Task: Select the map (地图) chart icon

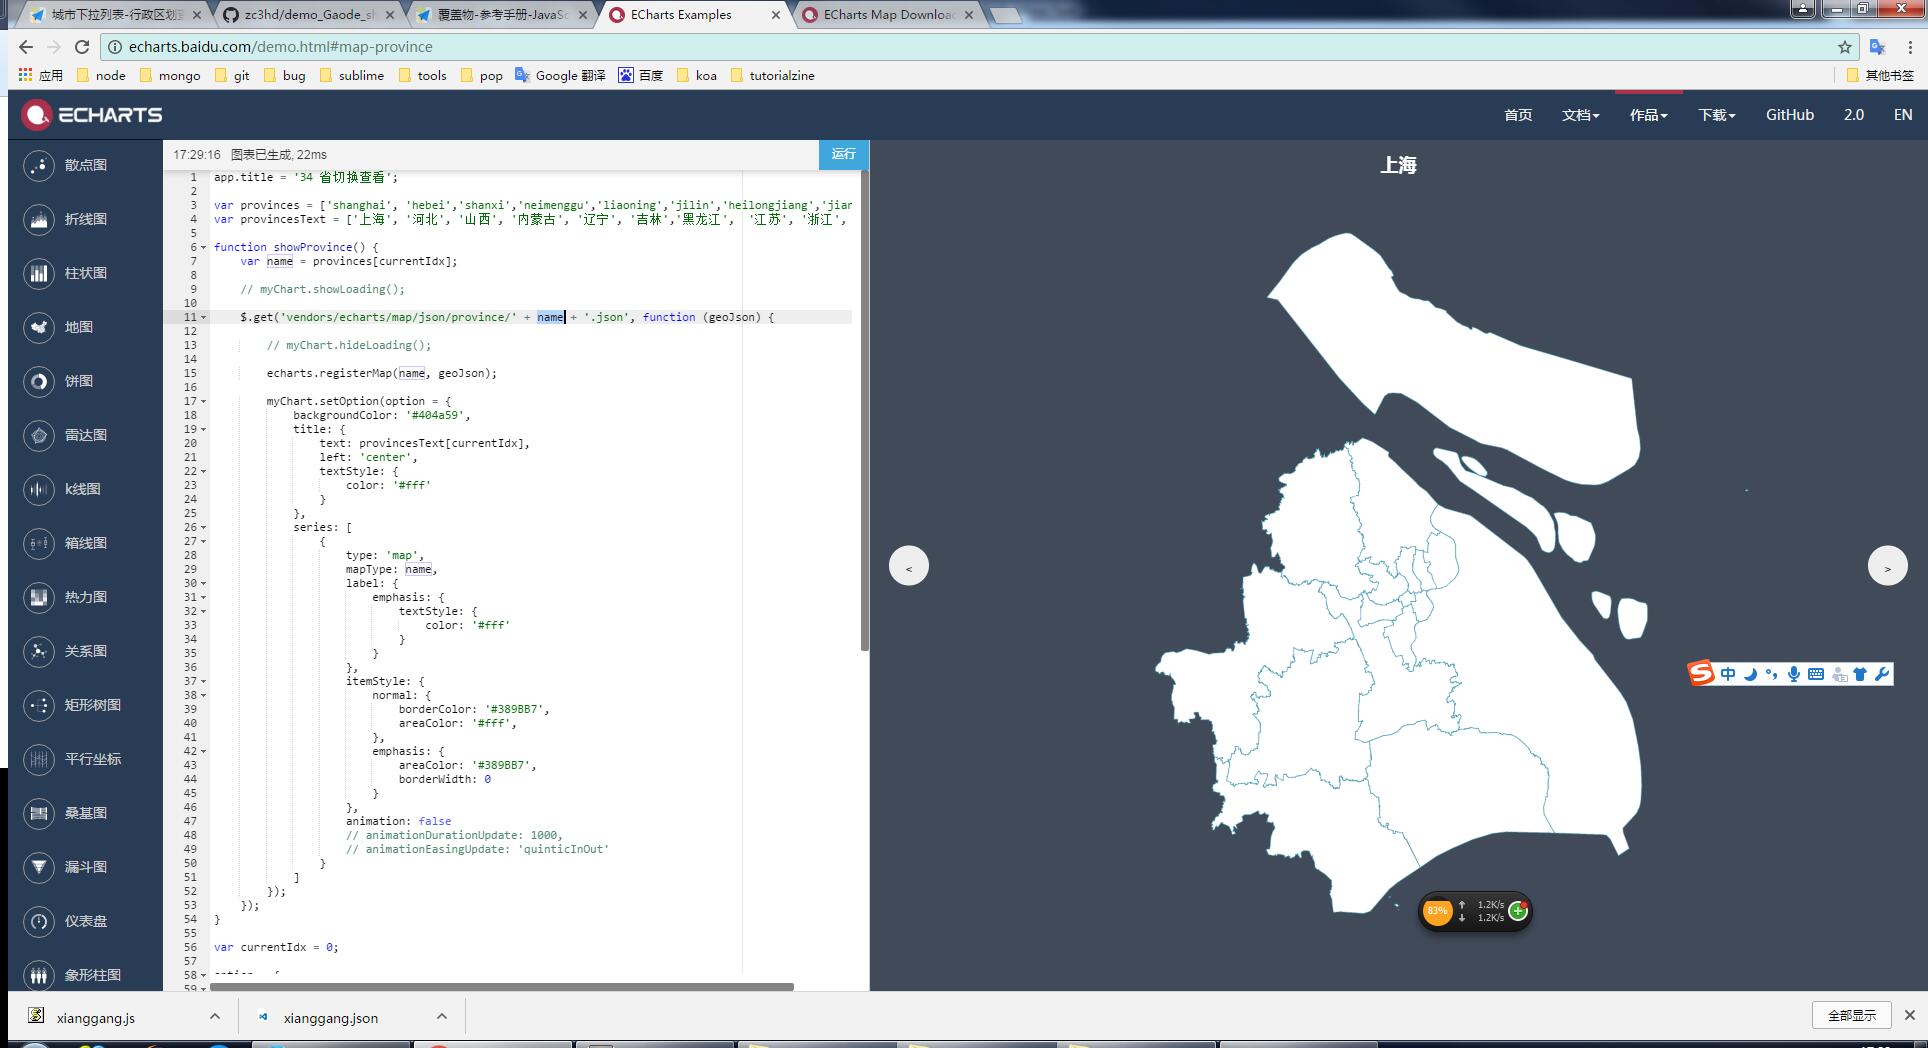Action: [39, 328]
